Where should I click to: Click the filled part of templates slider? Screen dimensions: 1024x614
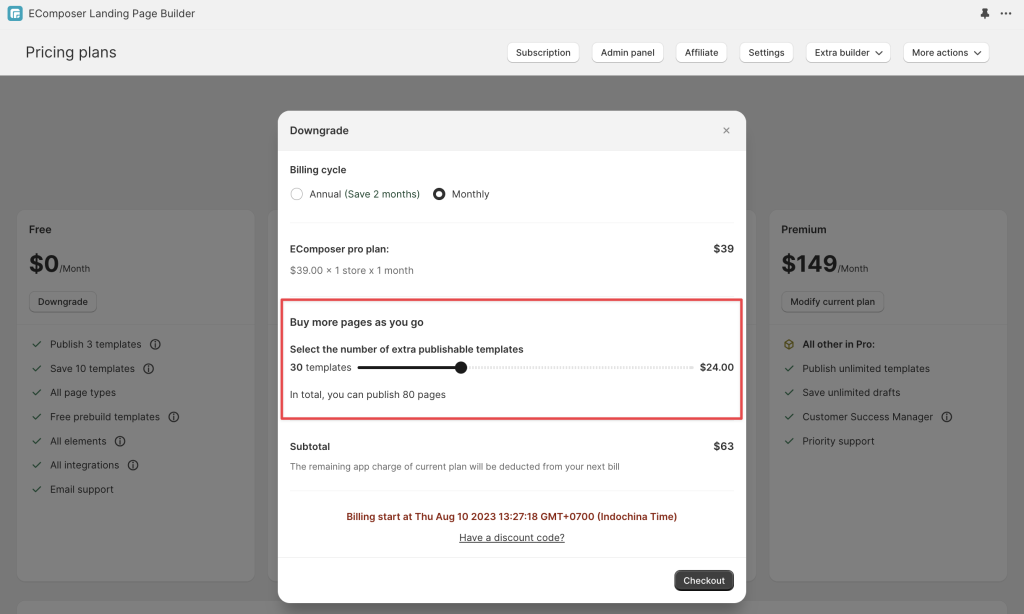tap(406, 368)
